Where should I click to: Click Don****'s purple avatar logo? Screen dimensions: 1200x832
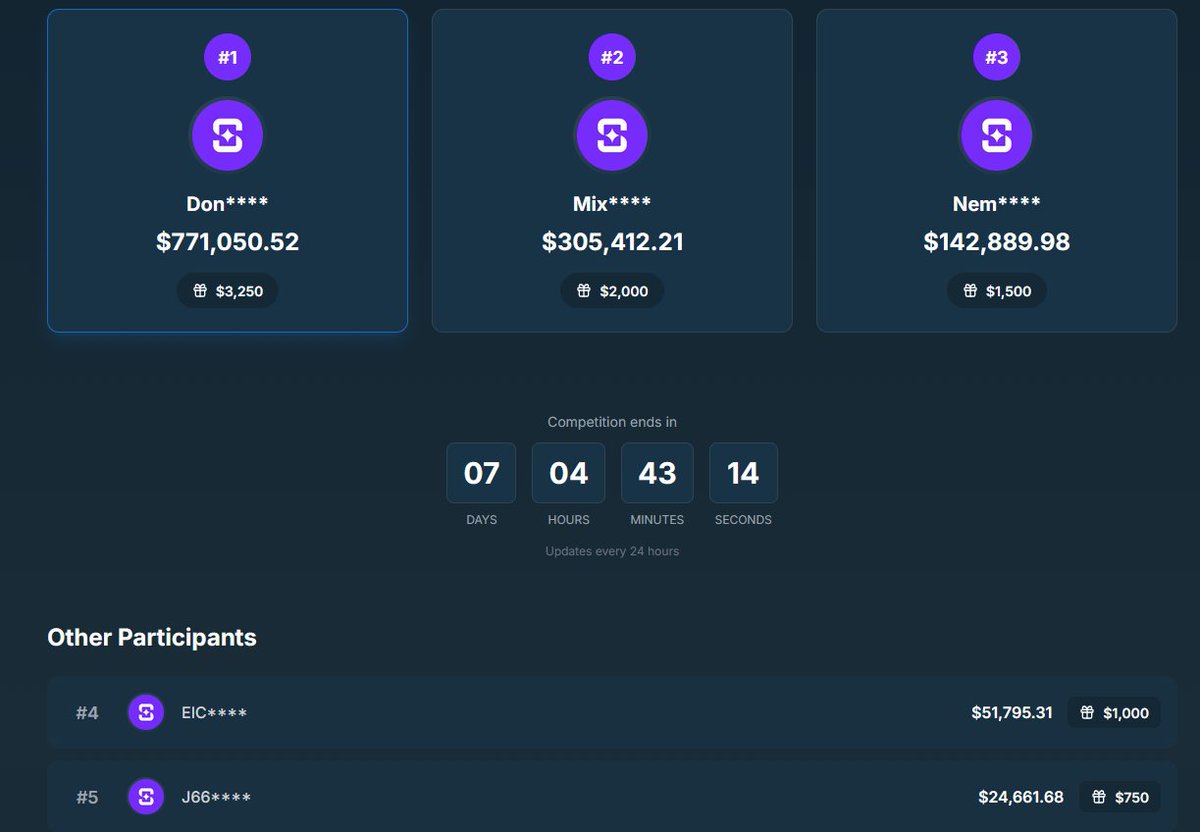[227, 134]
